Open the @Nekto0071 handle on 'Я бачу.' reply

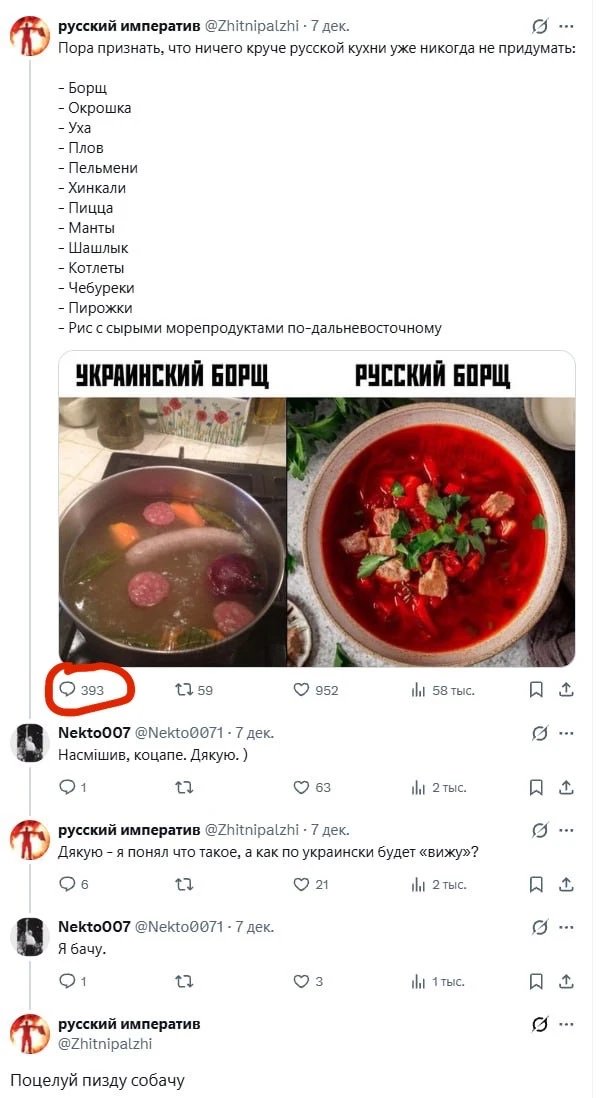179,927
